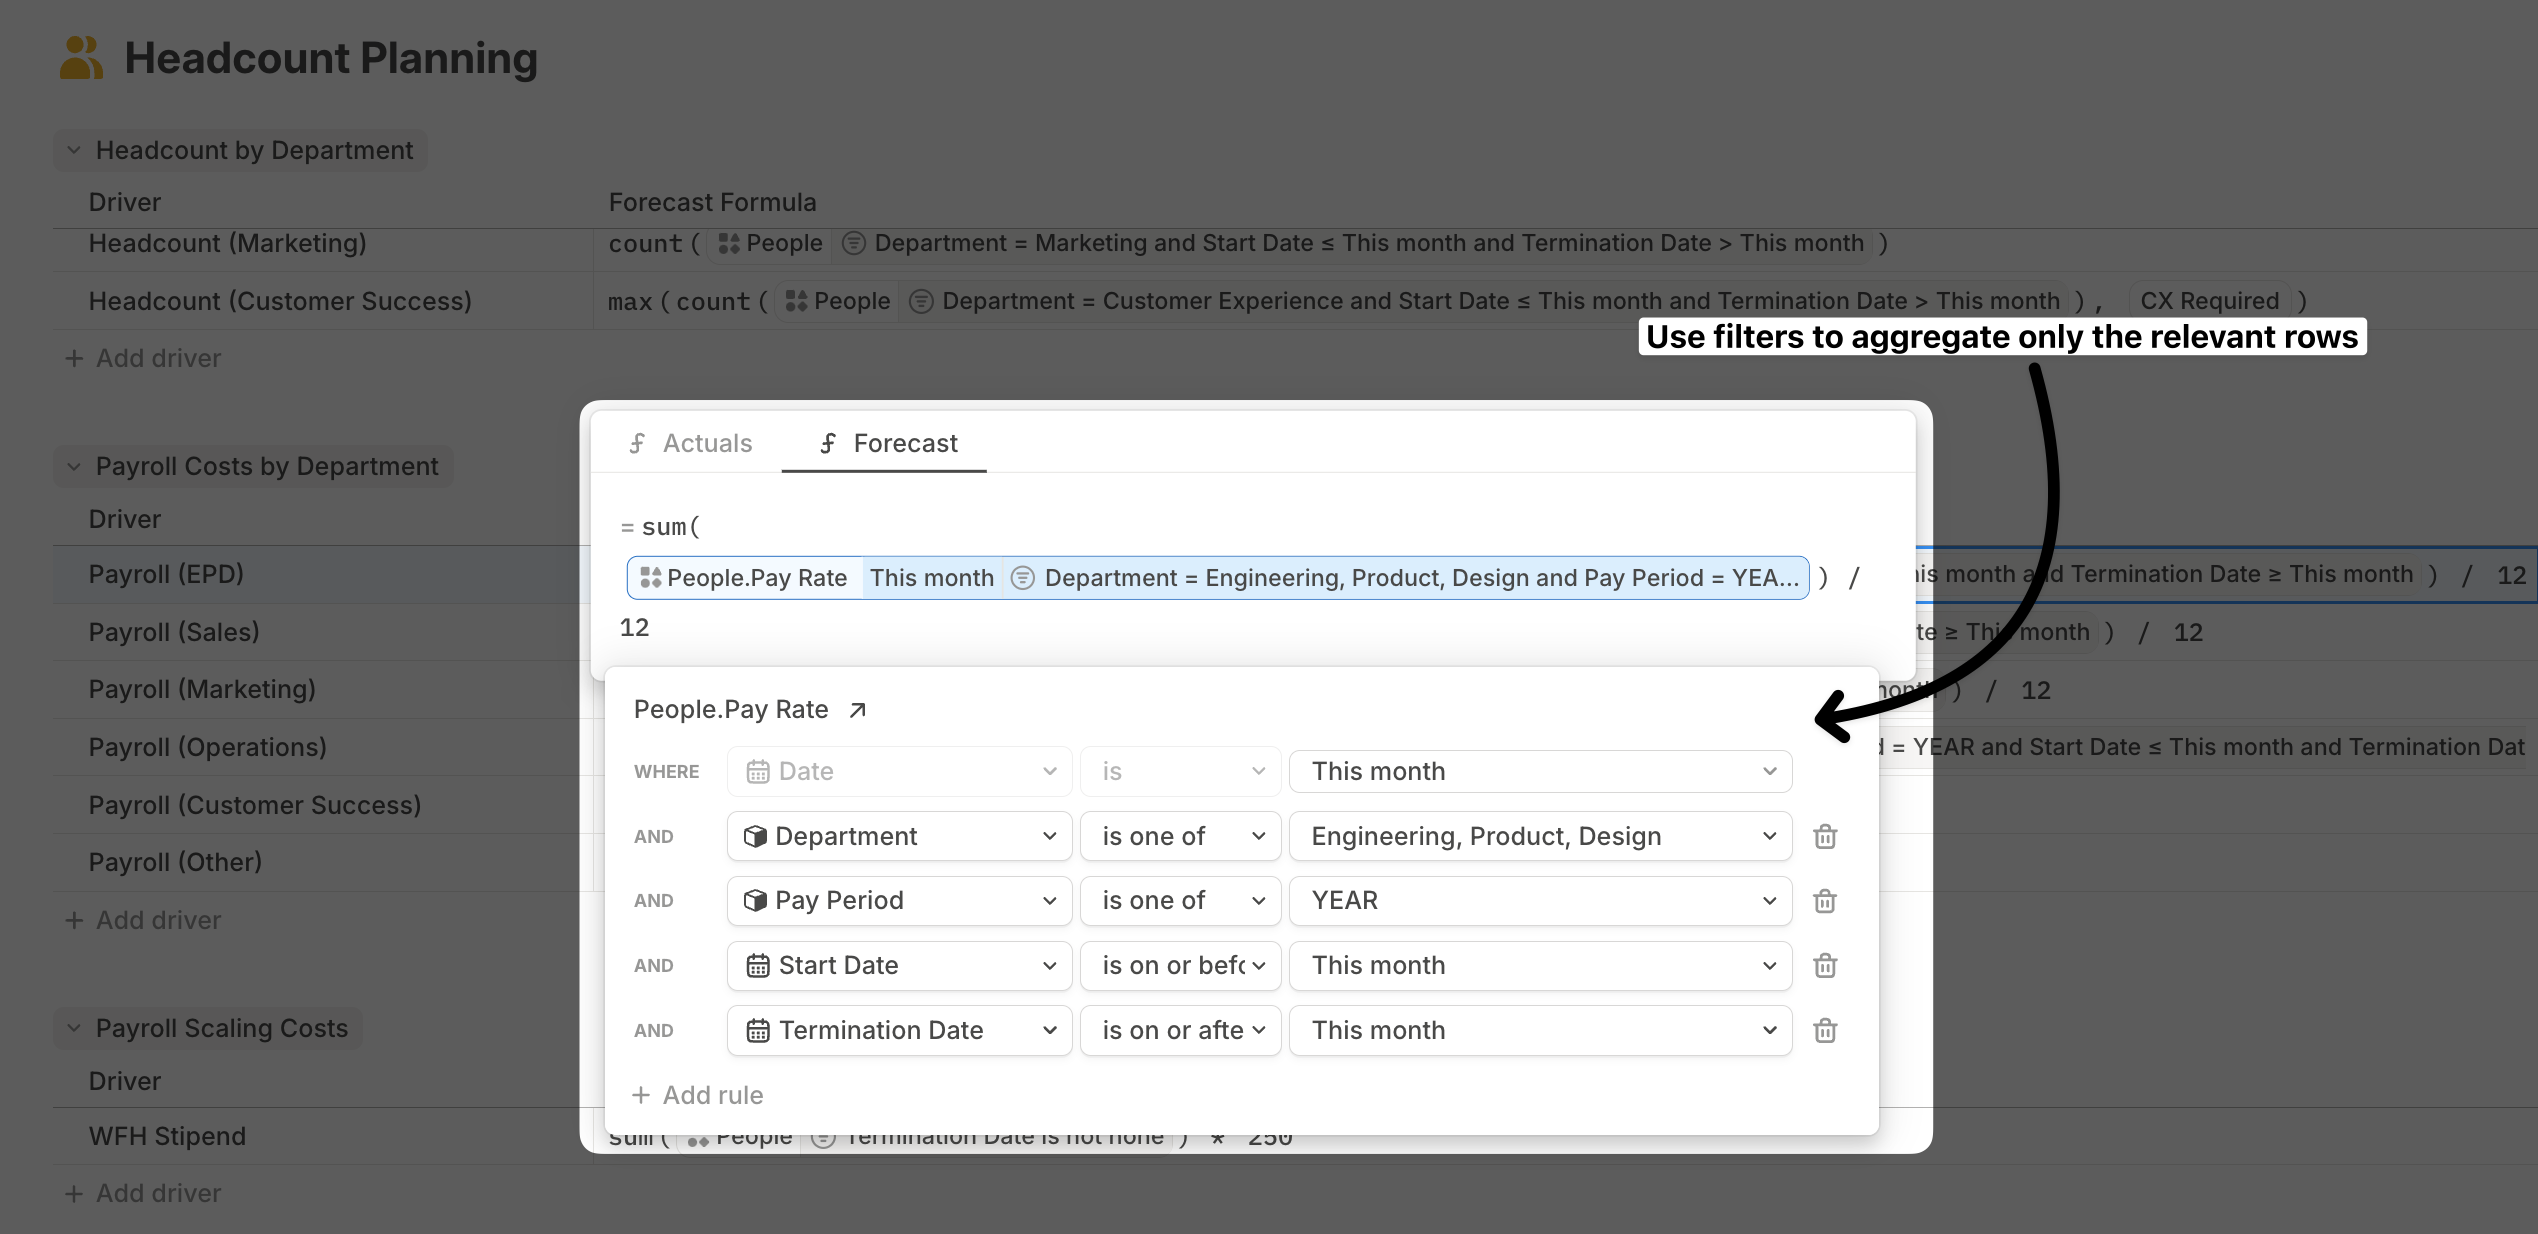Delete the Department filter rule

click(1825, 836)
